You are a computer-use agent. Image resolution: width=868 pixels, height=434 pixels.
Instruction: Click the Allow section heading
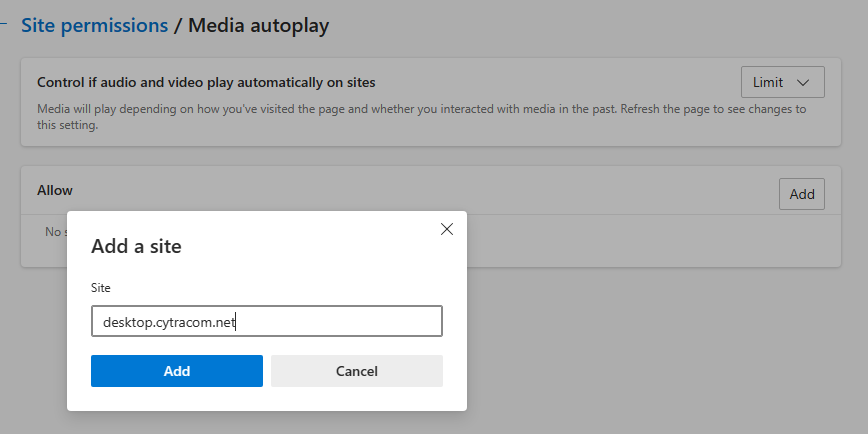point(55,190)
